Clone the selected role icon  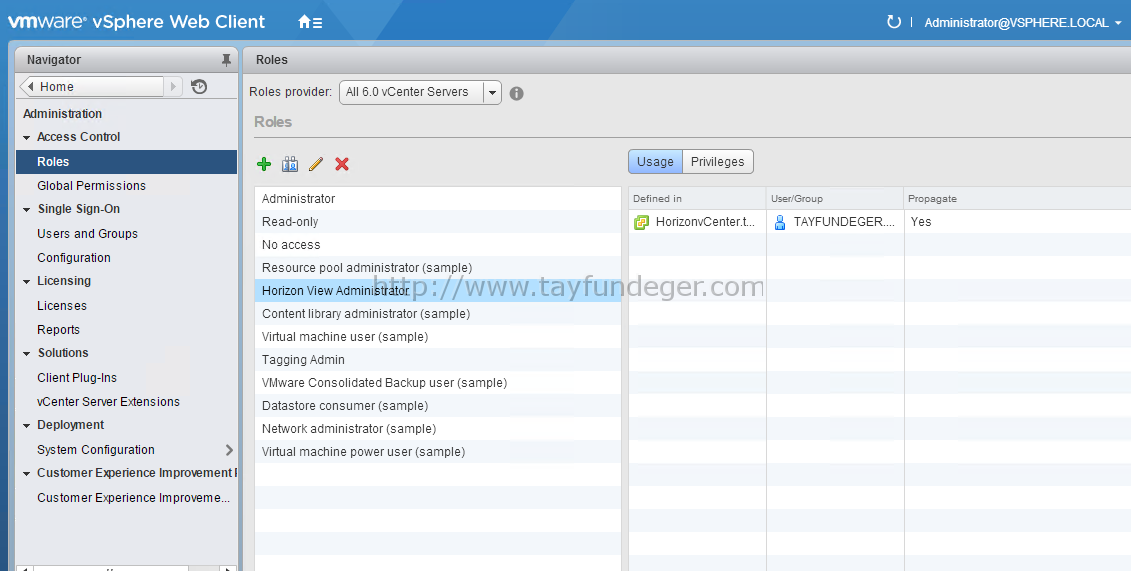click(x=290, y=164)
